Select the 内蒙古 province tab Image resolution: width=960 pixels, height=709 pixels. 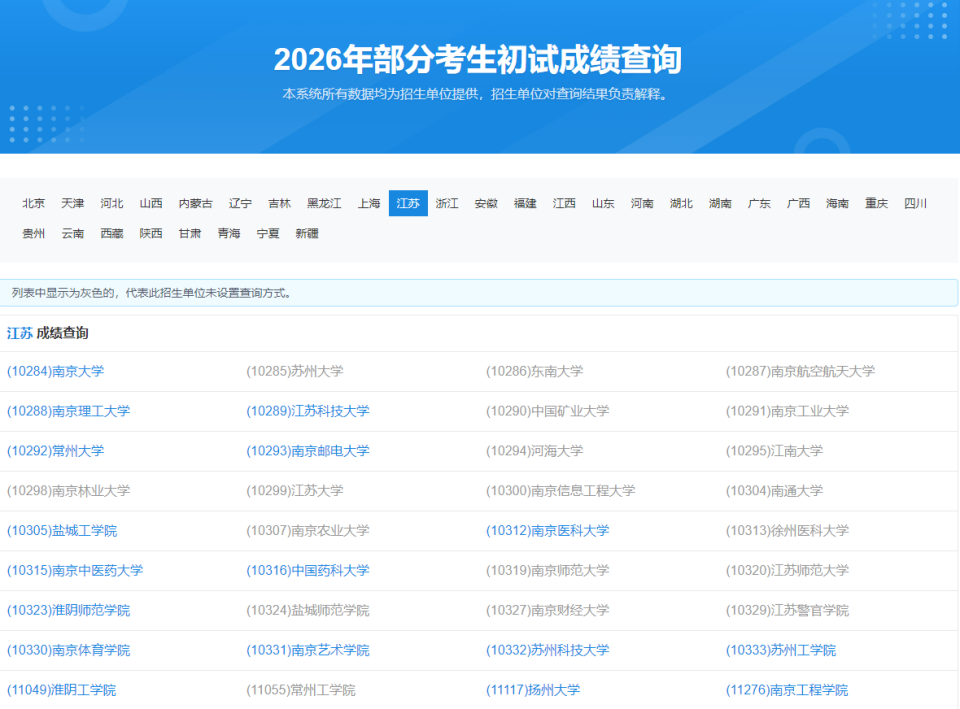(x=195, y=202)
